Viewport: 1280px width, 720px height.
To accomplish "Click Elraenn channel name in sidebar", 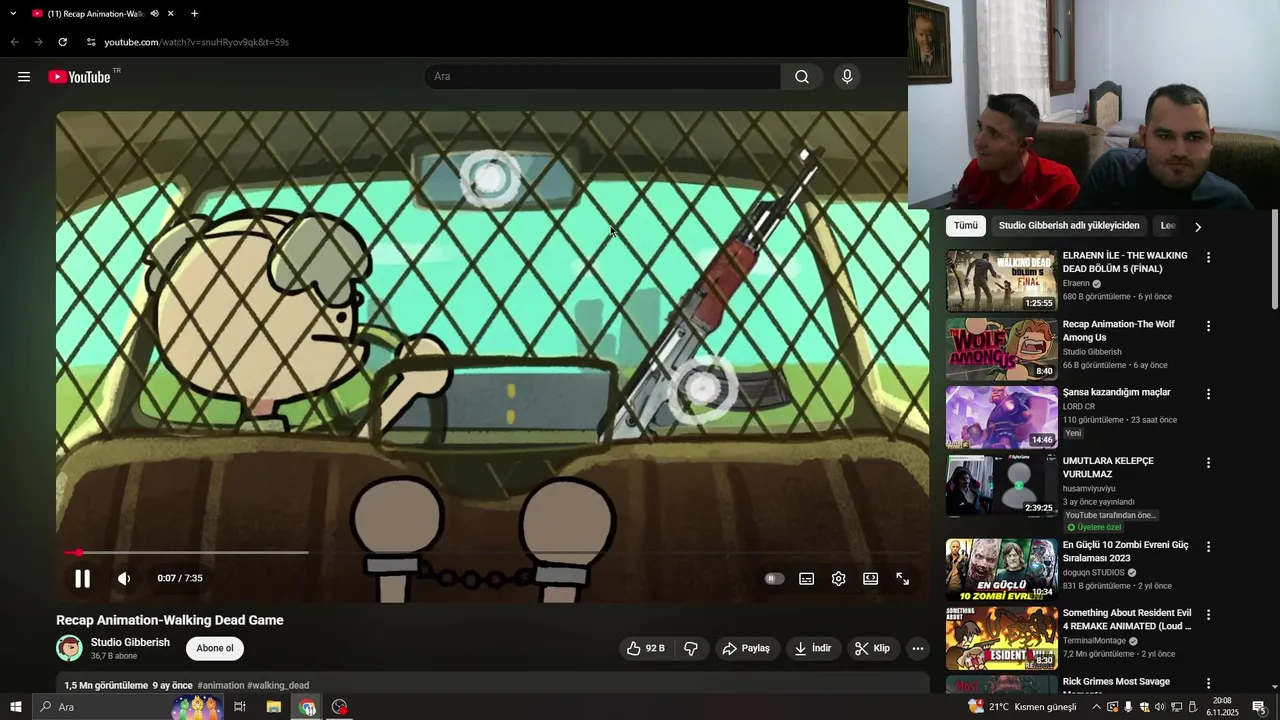I will click(1076, 284).
